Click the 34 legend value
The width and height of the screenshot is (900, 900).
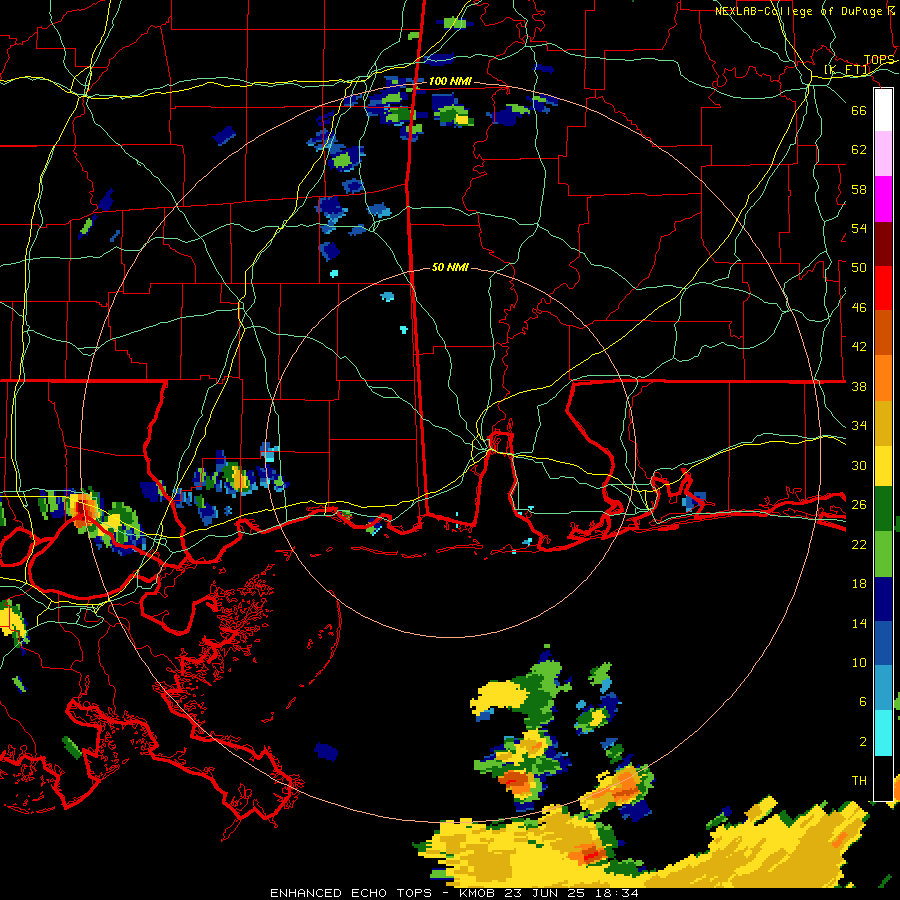[x=859, y=425]
